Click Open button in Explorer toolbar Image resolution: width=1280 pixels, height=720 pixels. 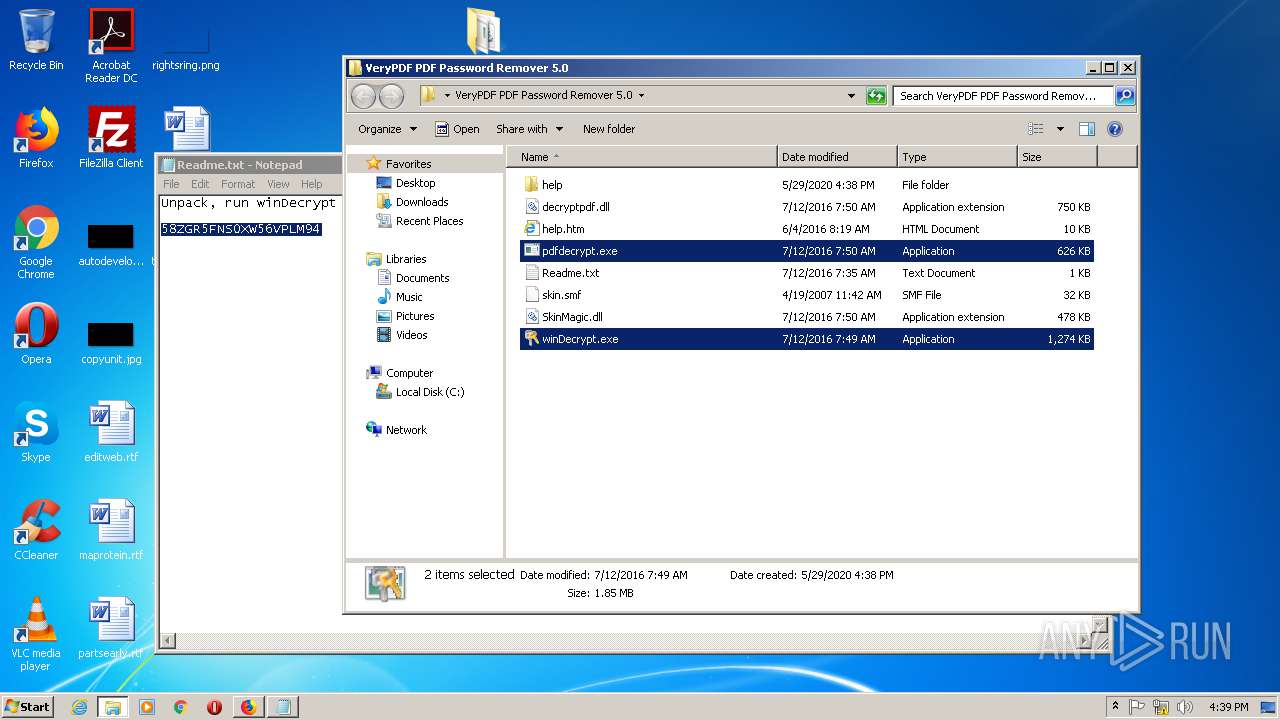457,129
